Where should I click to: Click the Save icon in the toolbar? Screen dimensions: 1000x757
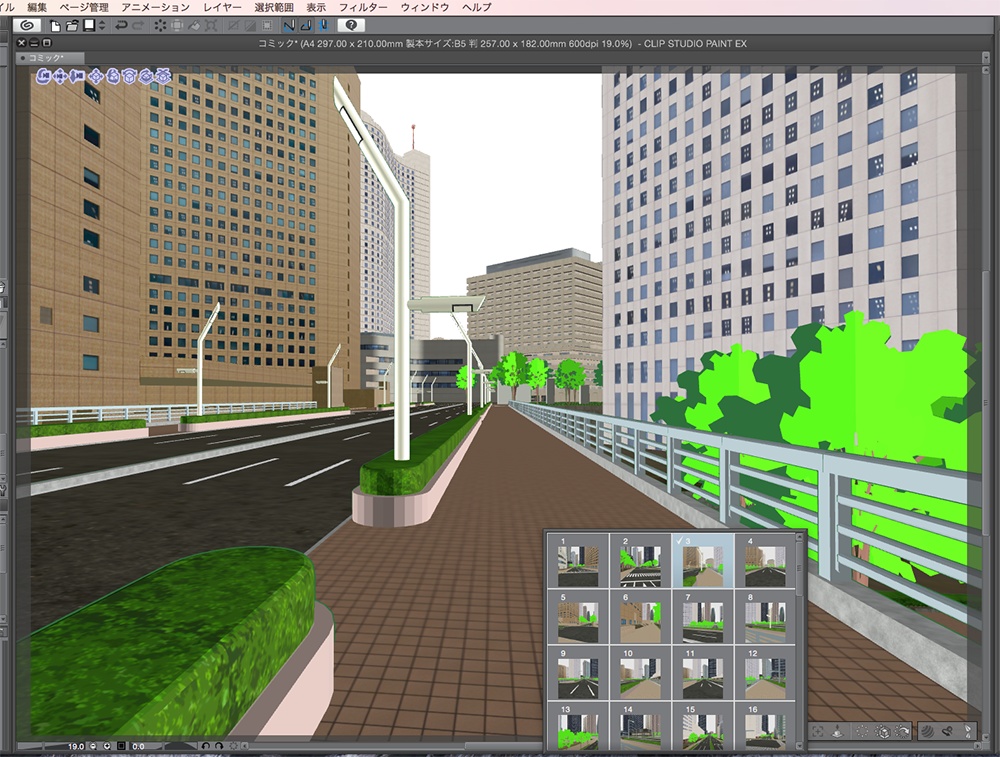pos(89,25)
